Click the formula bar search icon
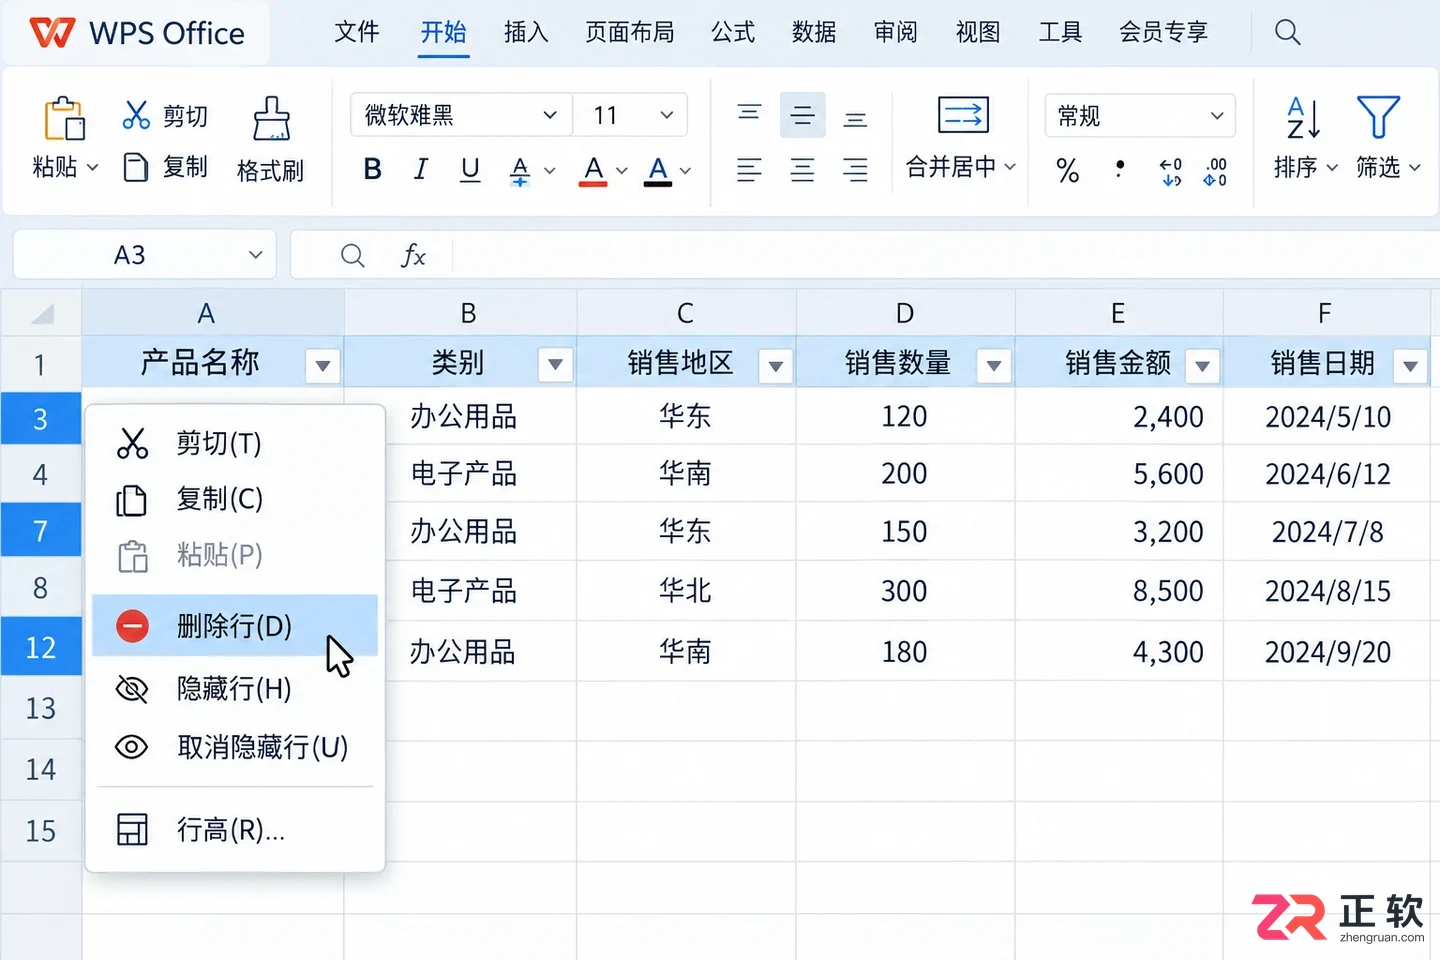1440x960 pixels. [352, 256]
